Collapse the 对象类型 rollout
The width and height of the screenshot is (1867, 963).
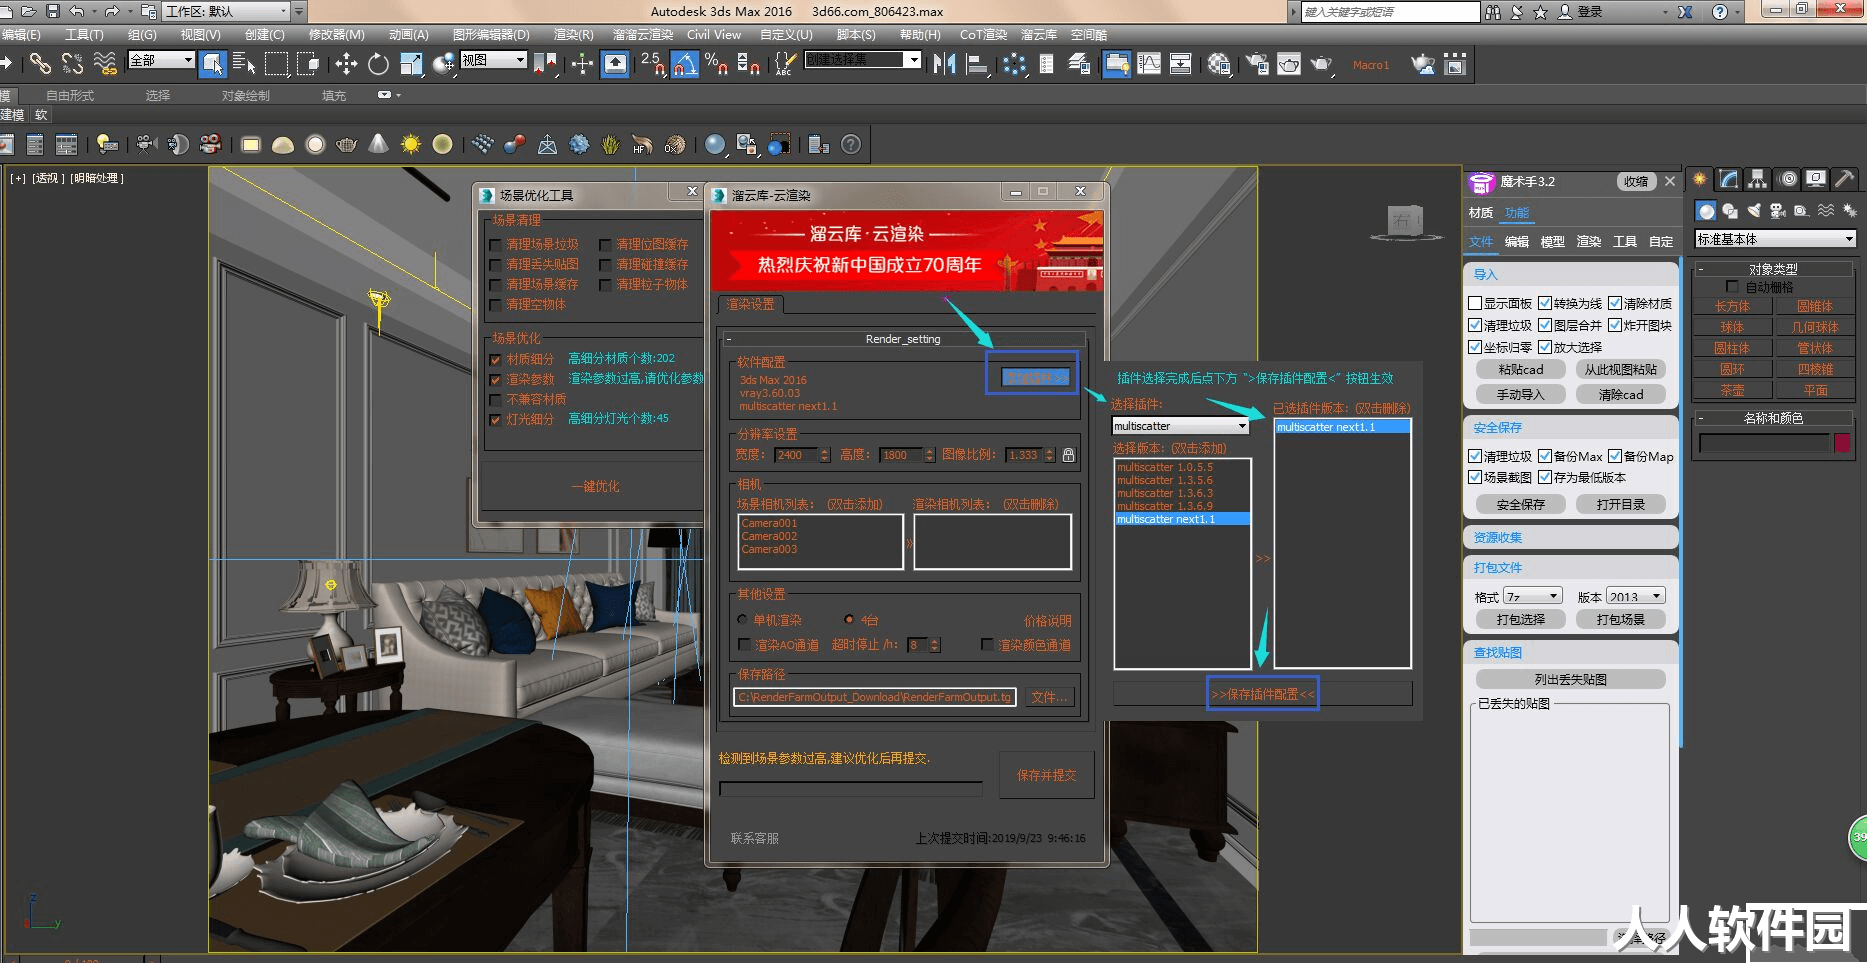(1773, 269)
